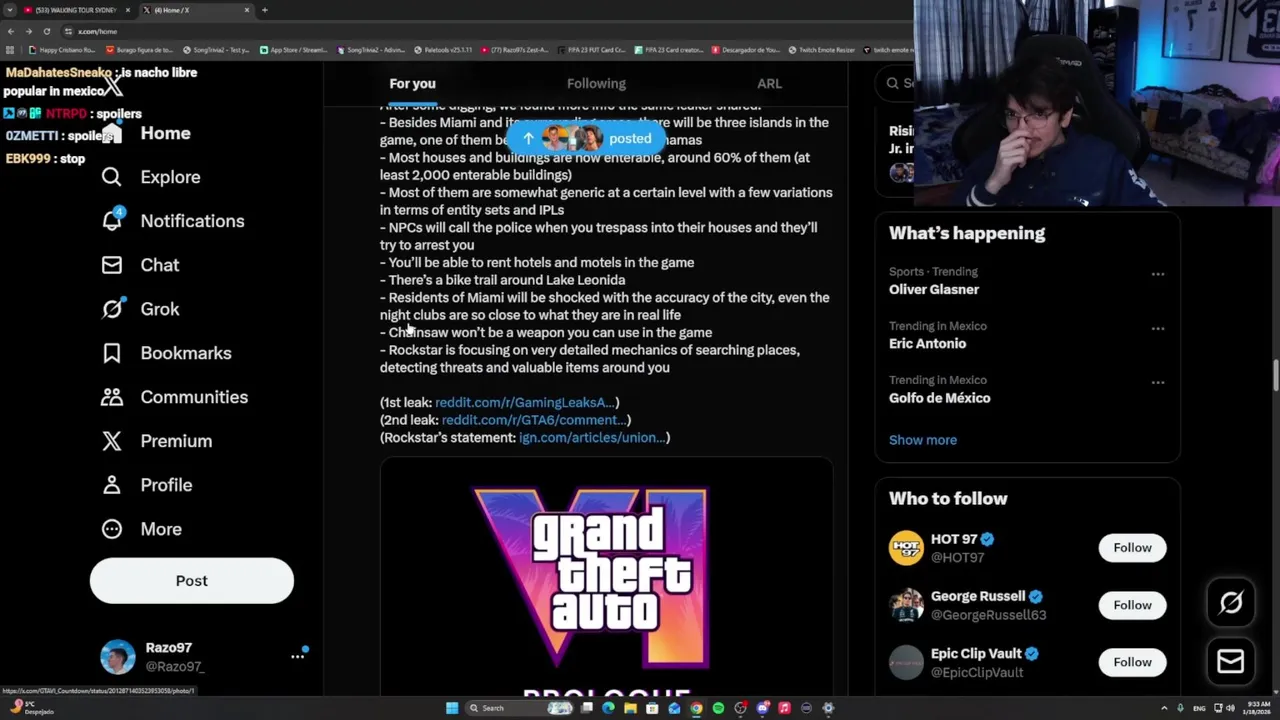Open Discord from the taskbar
Image resolution: width=1280 pixels, height=720 pixels.
pyautogui.click(x=762, y=708)
